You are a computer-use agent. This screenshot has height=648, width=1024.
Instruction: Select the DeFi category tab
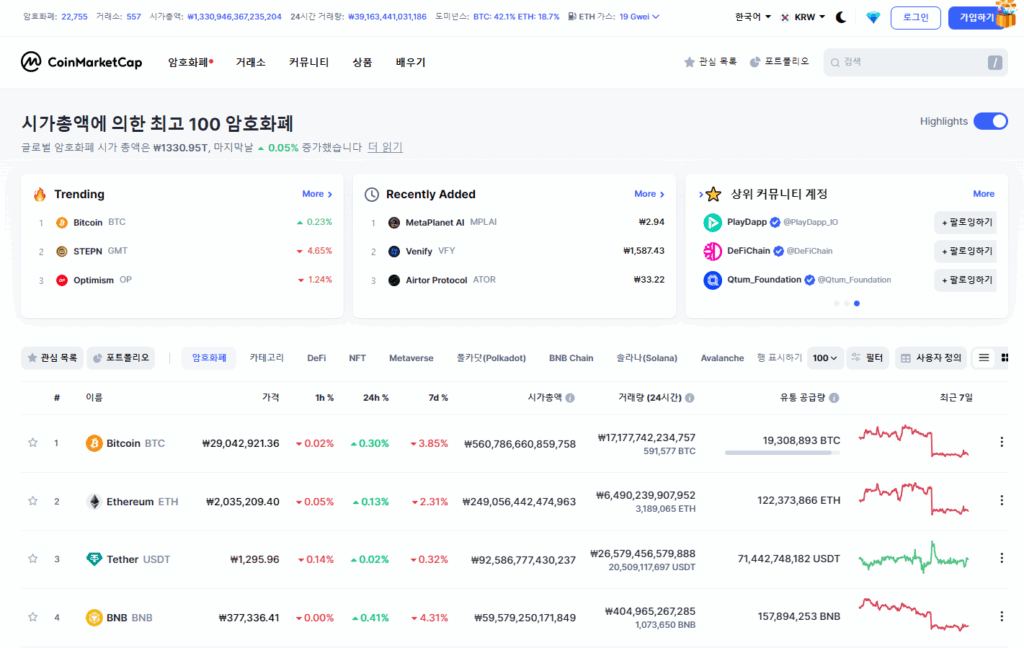[x=316, y=357]
